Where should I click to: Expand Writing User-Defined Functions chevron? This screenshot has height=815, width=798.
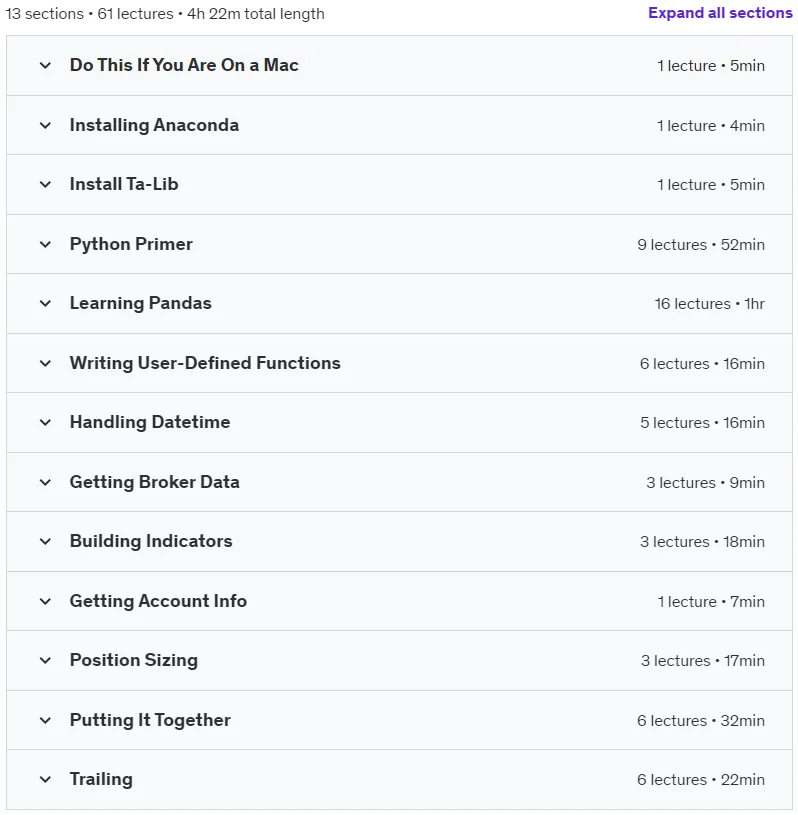(x=45, y=363)
